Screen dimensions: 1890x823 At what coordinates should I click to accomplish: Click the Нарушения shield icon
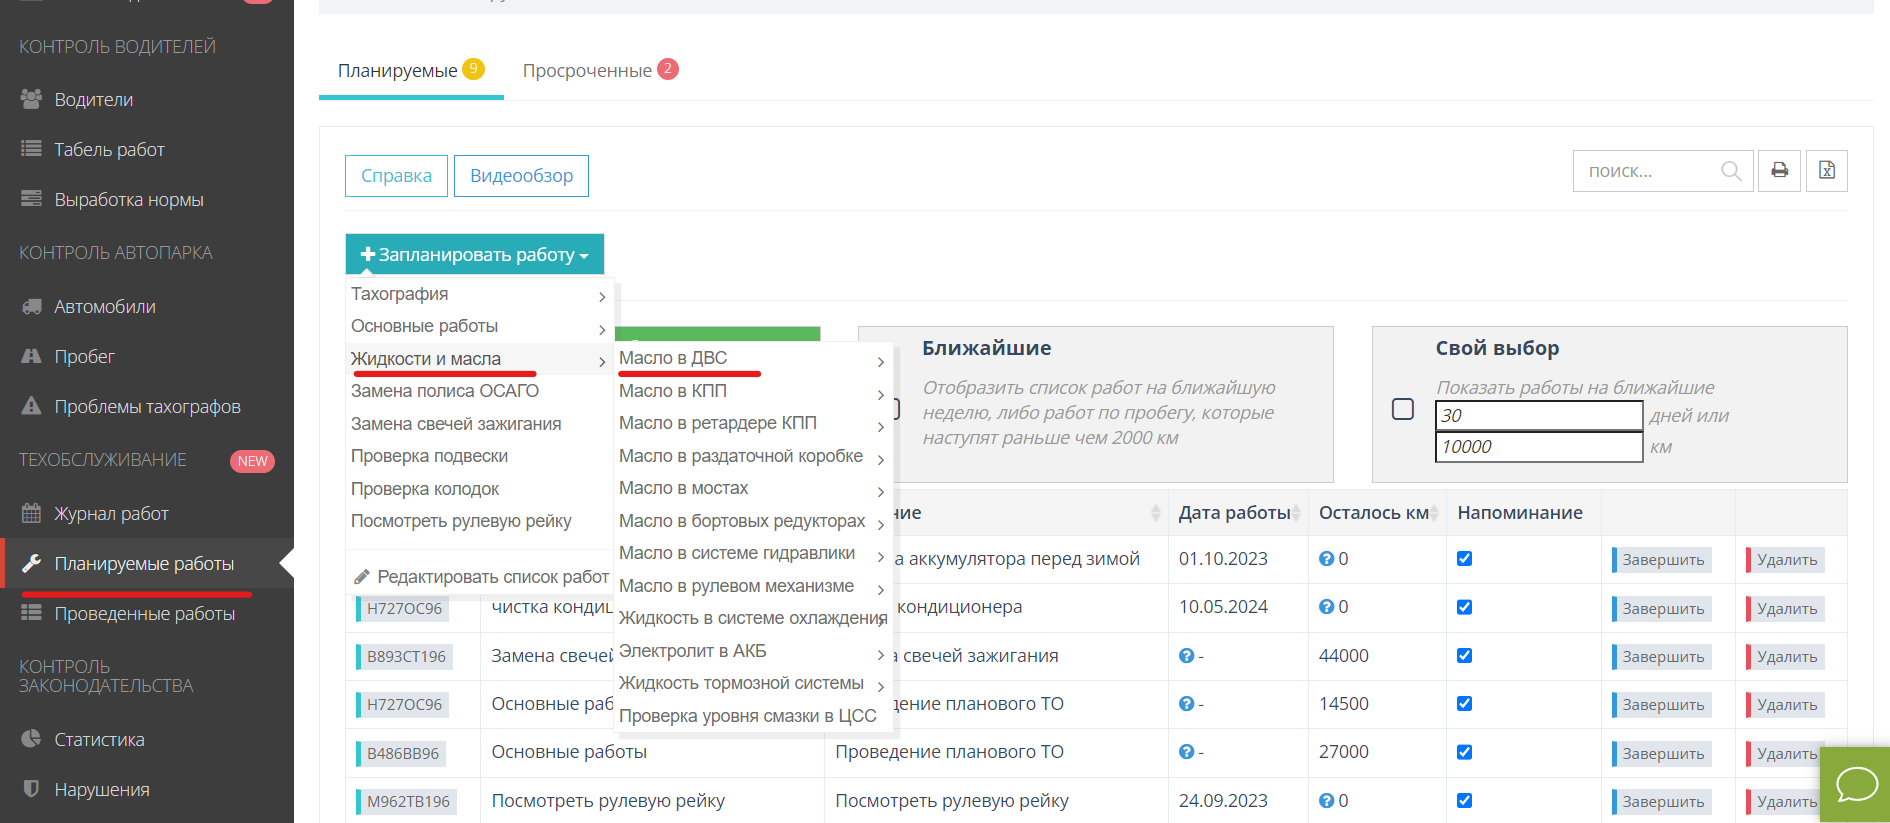pos(32,789)
